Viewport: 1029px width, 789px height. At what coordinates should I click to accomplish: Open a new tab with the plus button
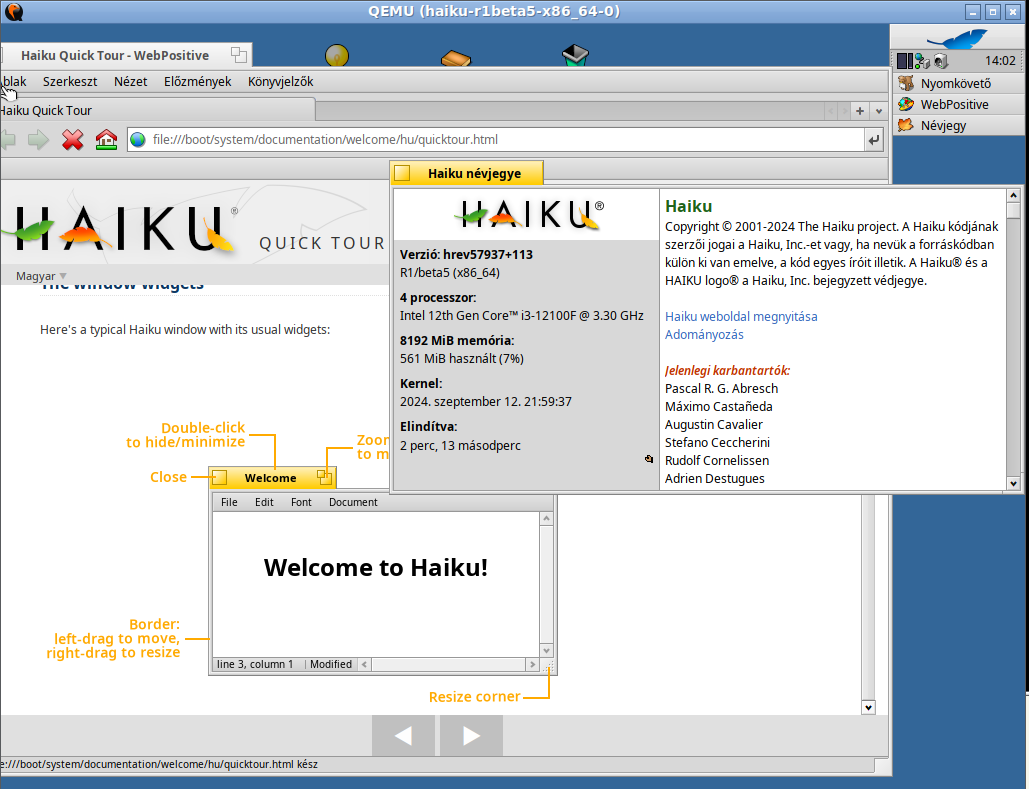tap(860, 111)
